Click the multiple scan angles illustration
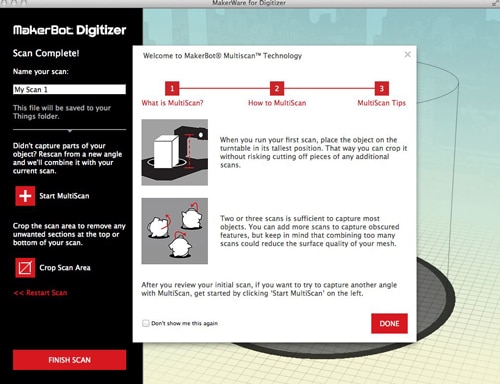 point(175,231)
